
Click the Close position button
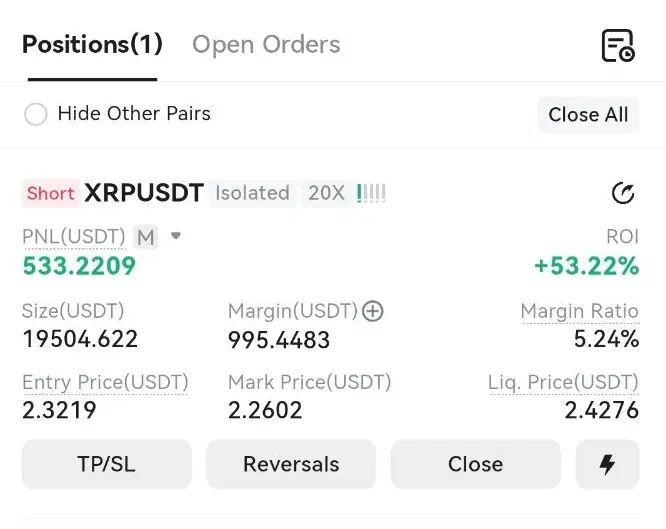(475, 464)
